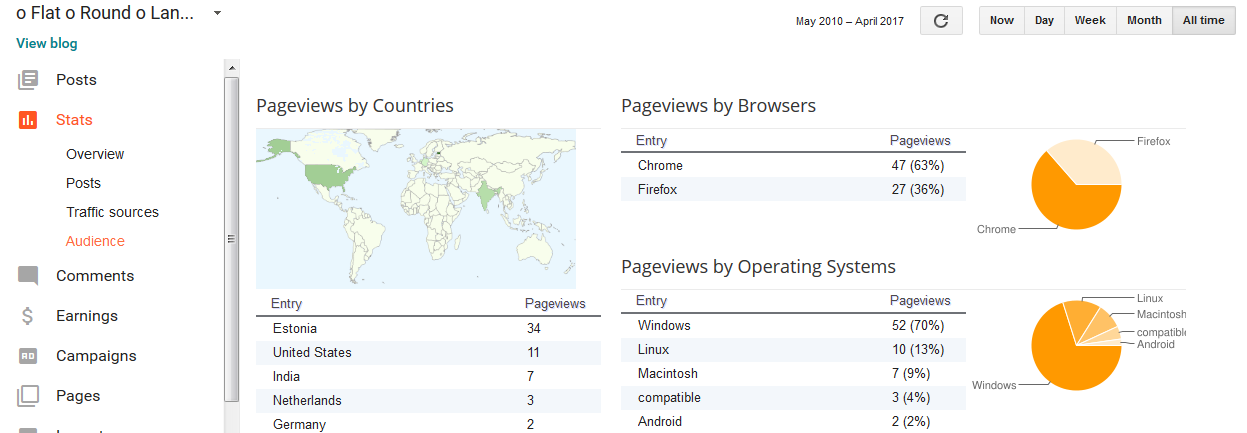Open the blog title dropdown arrow

coord(217,14)
